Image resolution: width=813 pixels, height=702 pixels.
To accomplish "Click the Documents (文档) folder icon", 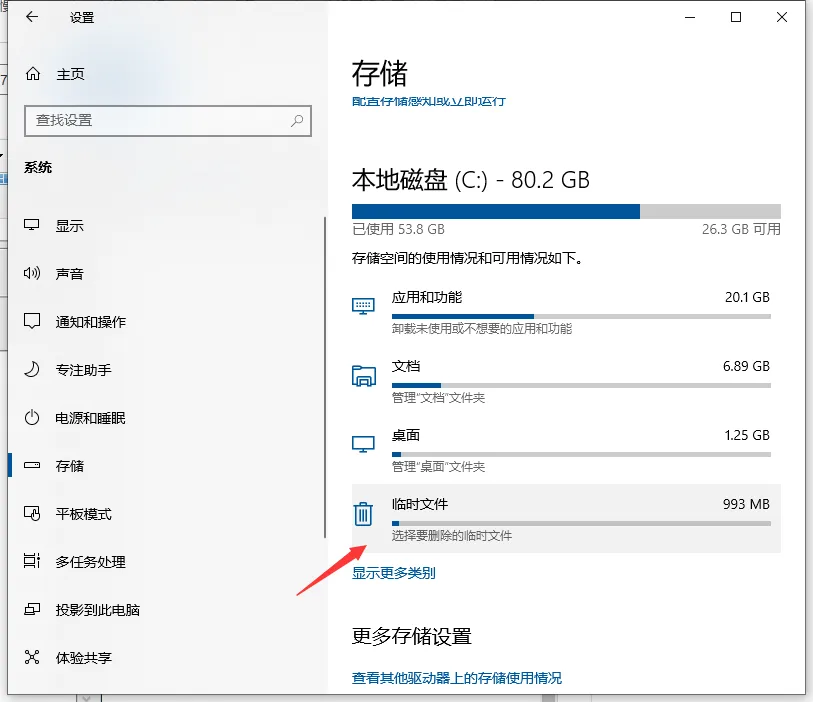I will 363,376.
